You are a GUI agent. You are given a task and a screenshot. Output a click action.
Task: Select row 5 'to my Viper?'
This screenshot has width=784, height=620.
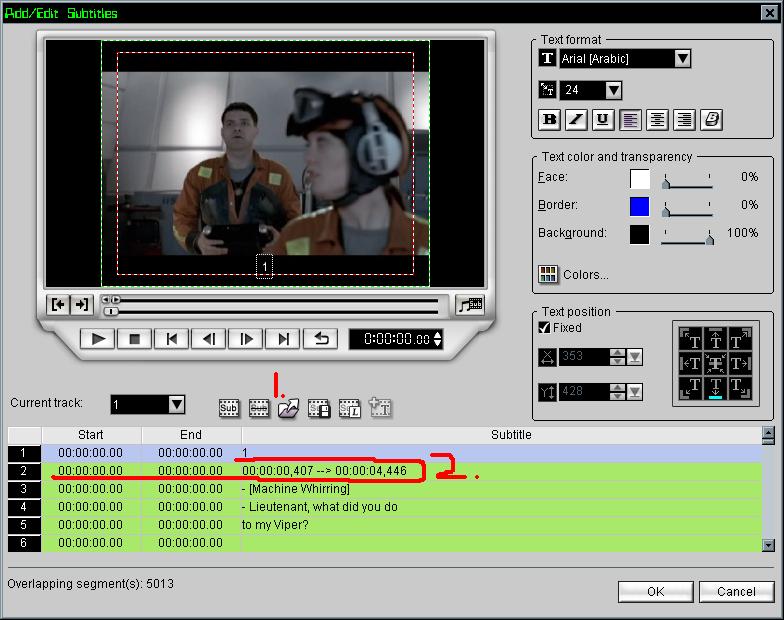click(385, 525)
